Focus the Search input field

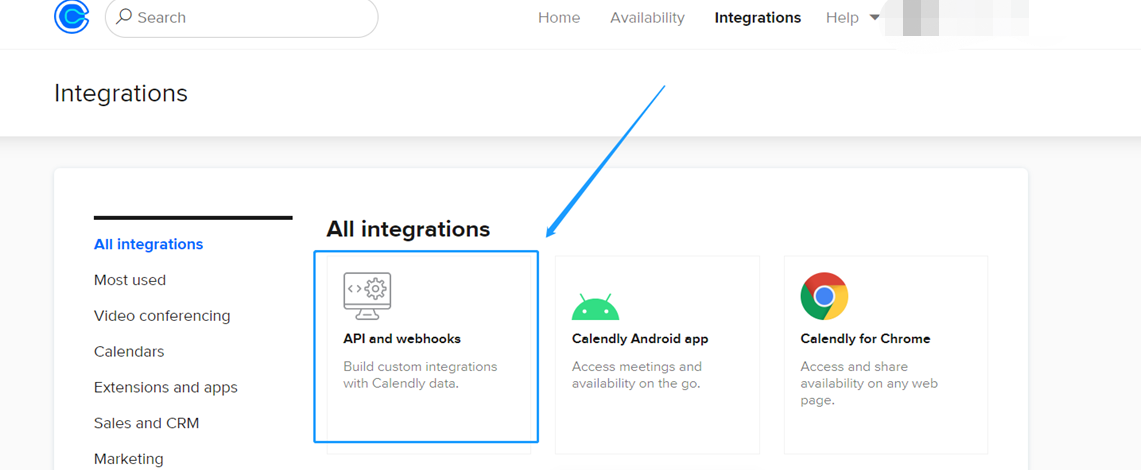[242, 17]
